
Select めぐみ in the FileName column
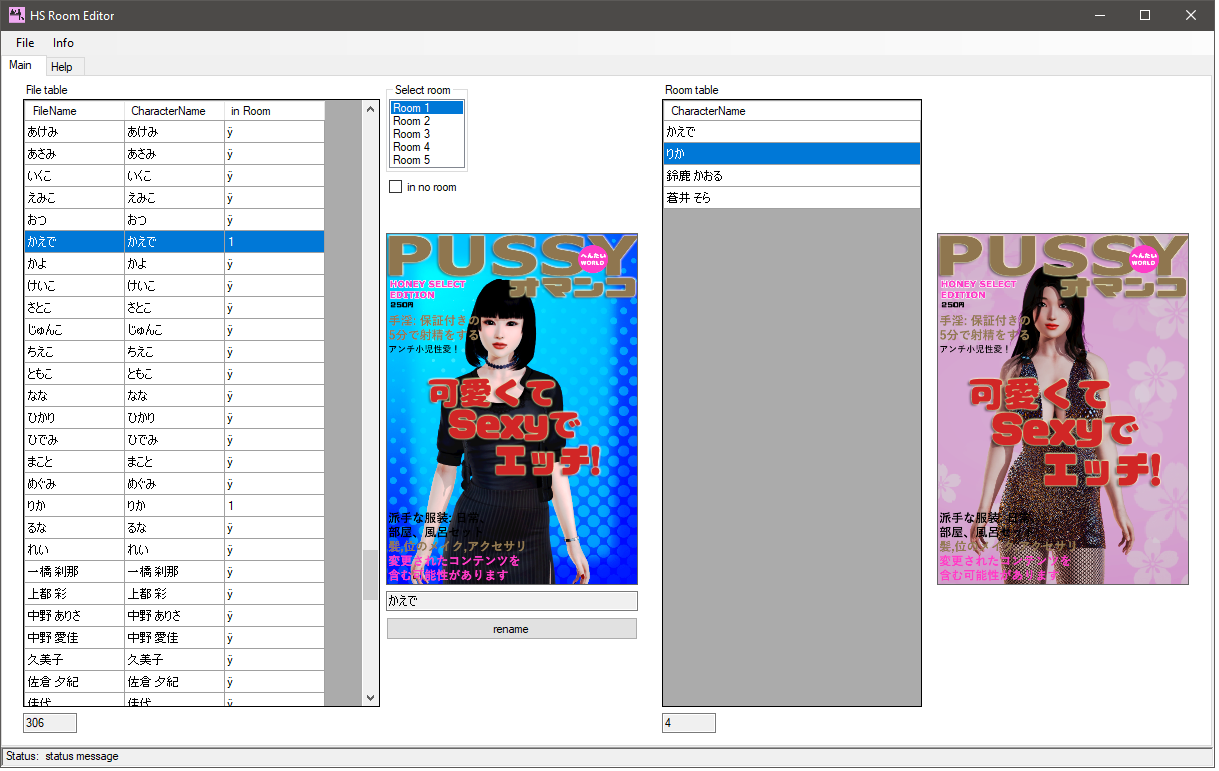pyautogui.click(x=75, y=484)
